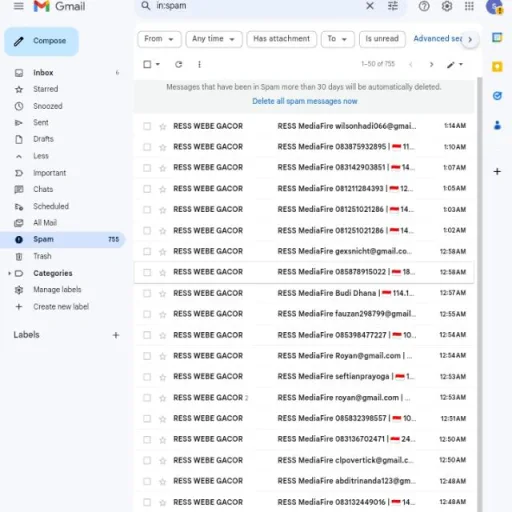Open the Any time filter dropdown

tap(214, 39)
